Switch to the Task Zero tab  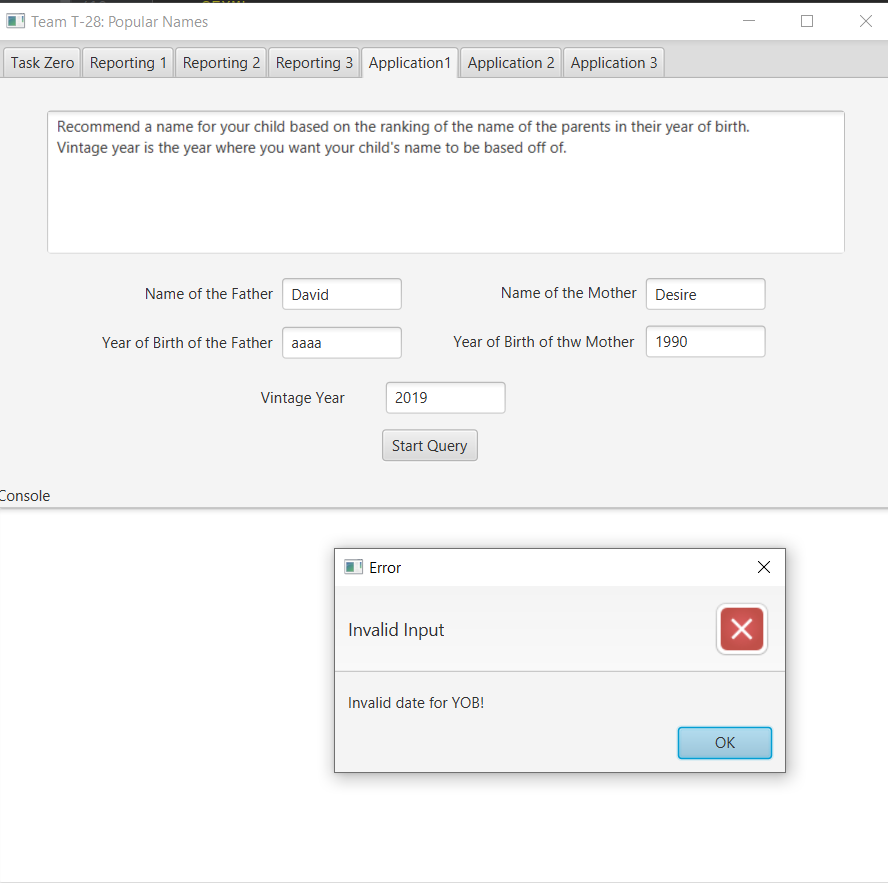(x=42, y=62)
